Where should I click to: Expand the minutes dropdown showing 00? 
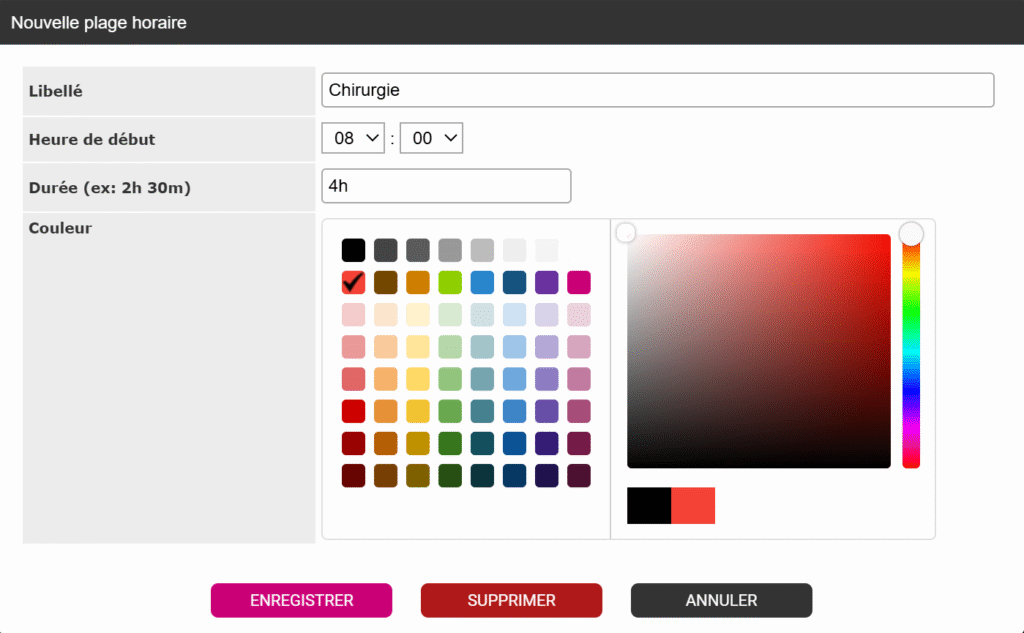(431, 139)
